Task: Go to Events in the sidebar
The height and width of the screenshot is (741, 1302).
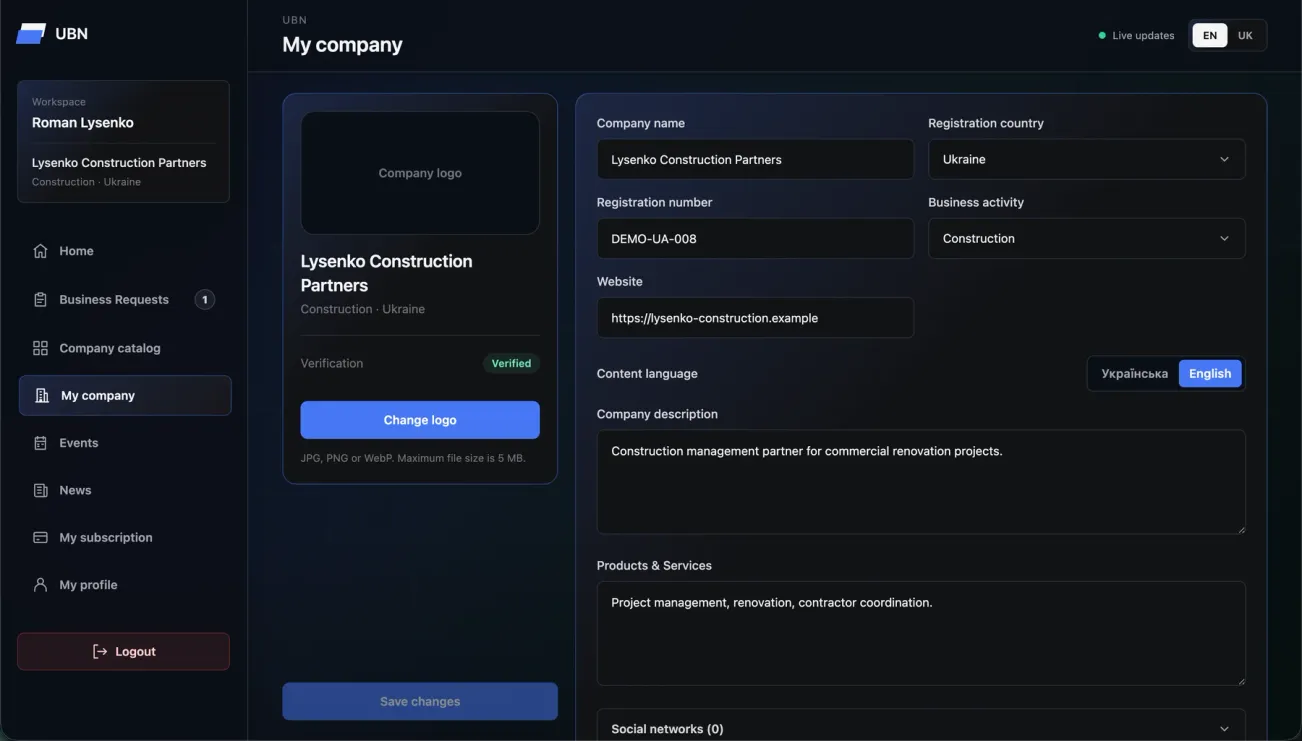Action: point(125,443)
